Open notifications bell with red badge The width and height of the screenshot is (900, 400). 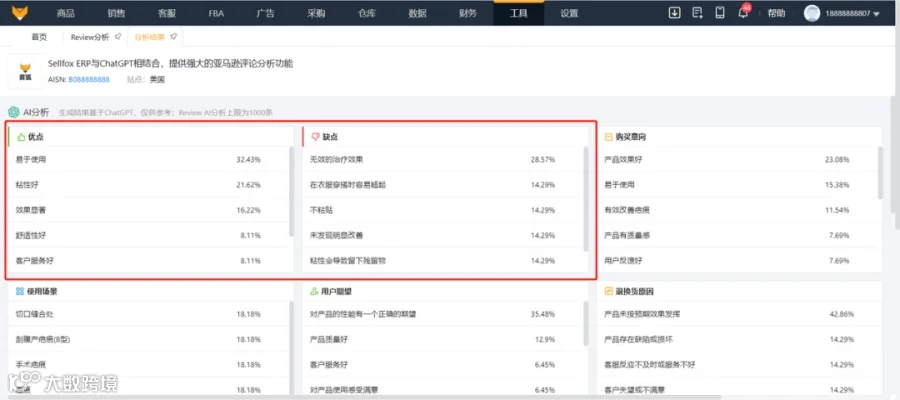click(743, 12)
